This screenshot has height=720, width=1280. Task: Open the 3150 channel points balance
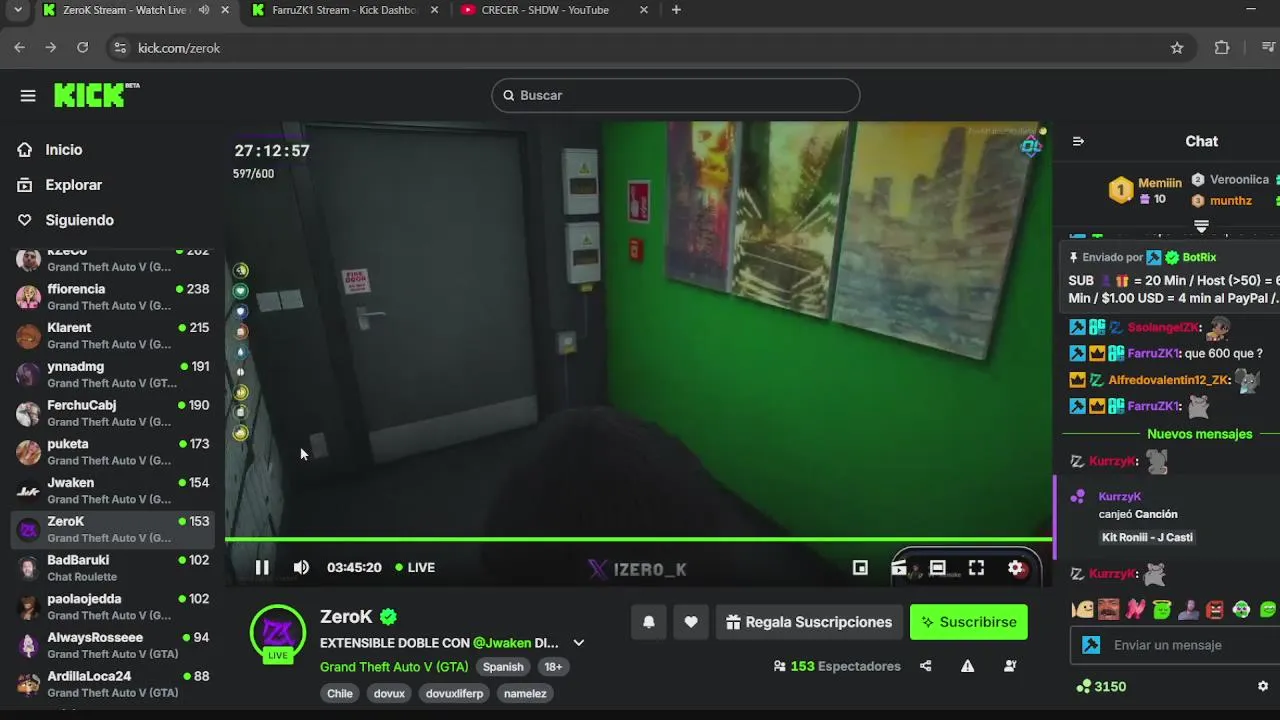tap(1101, 686)
